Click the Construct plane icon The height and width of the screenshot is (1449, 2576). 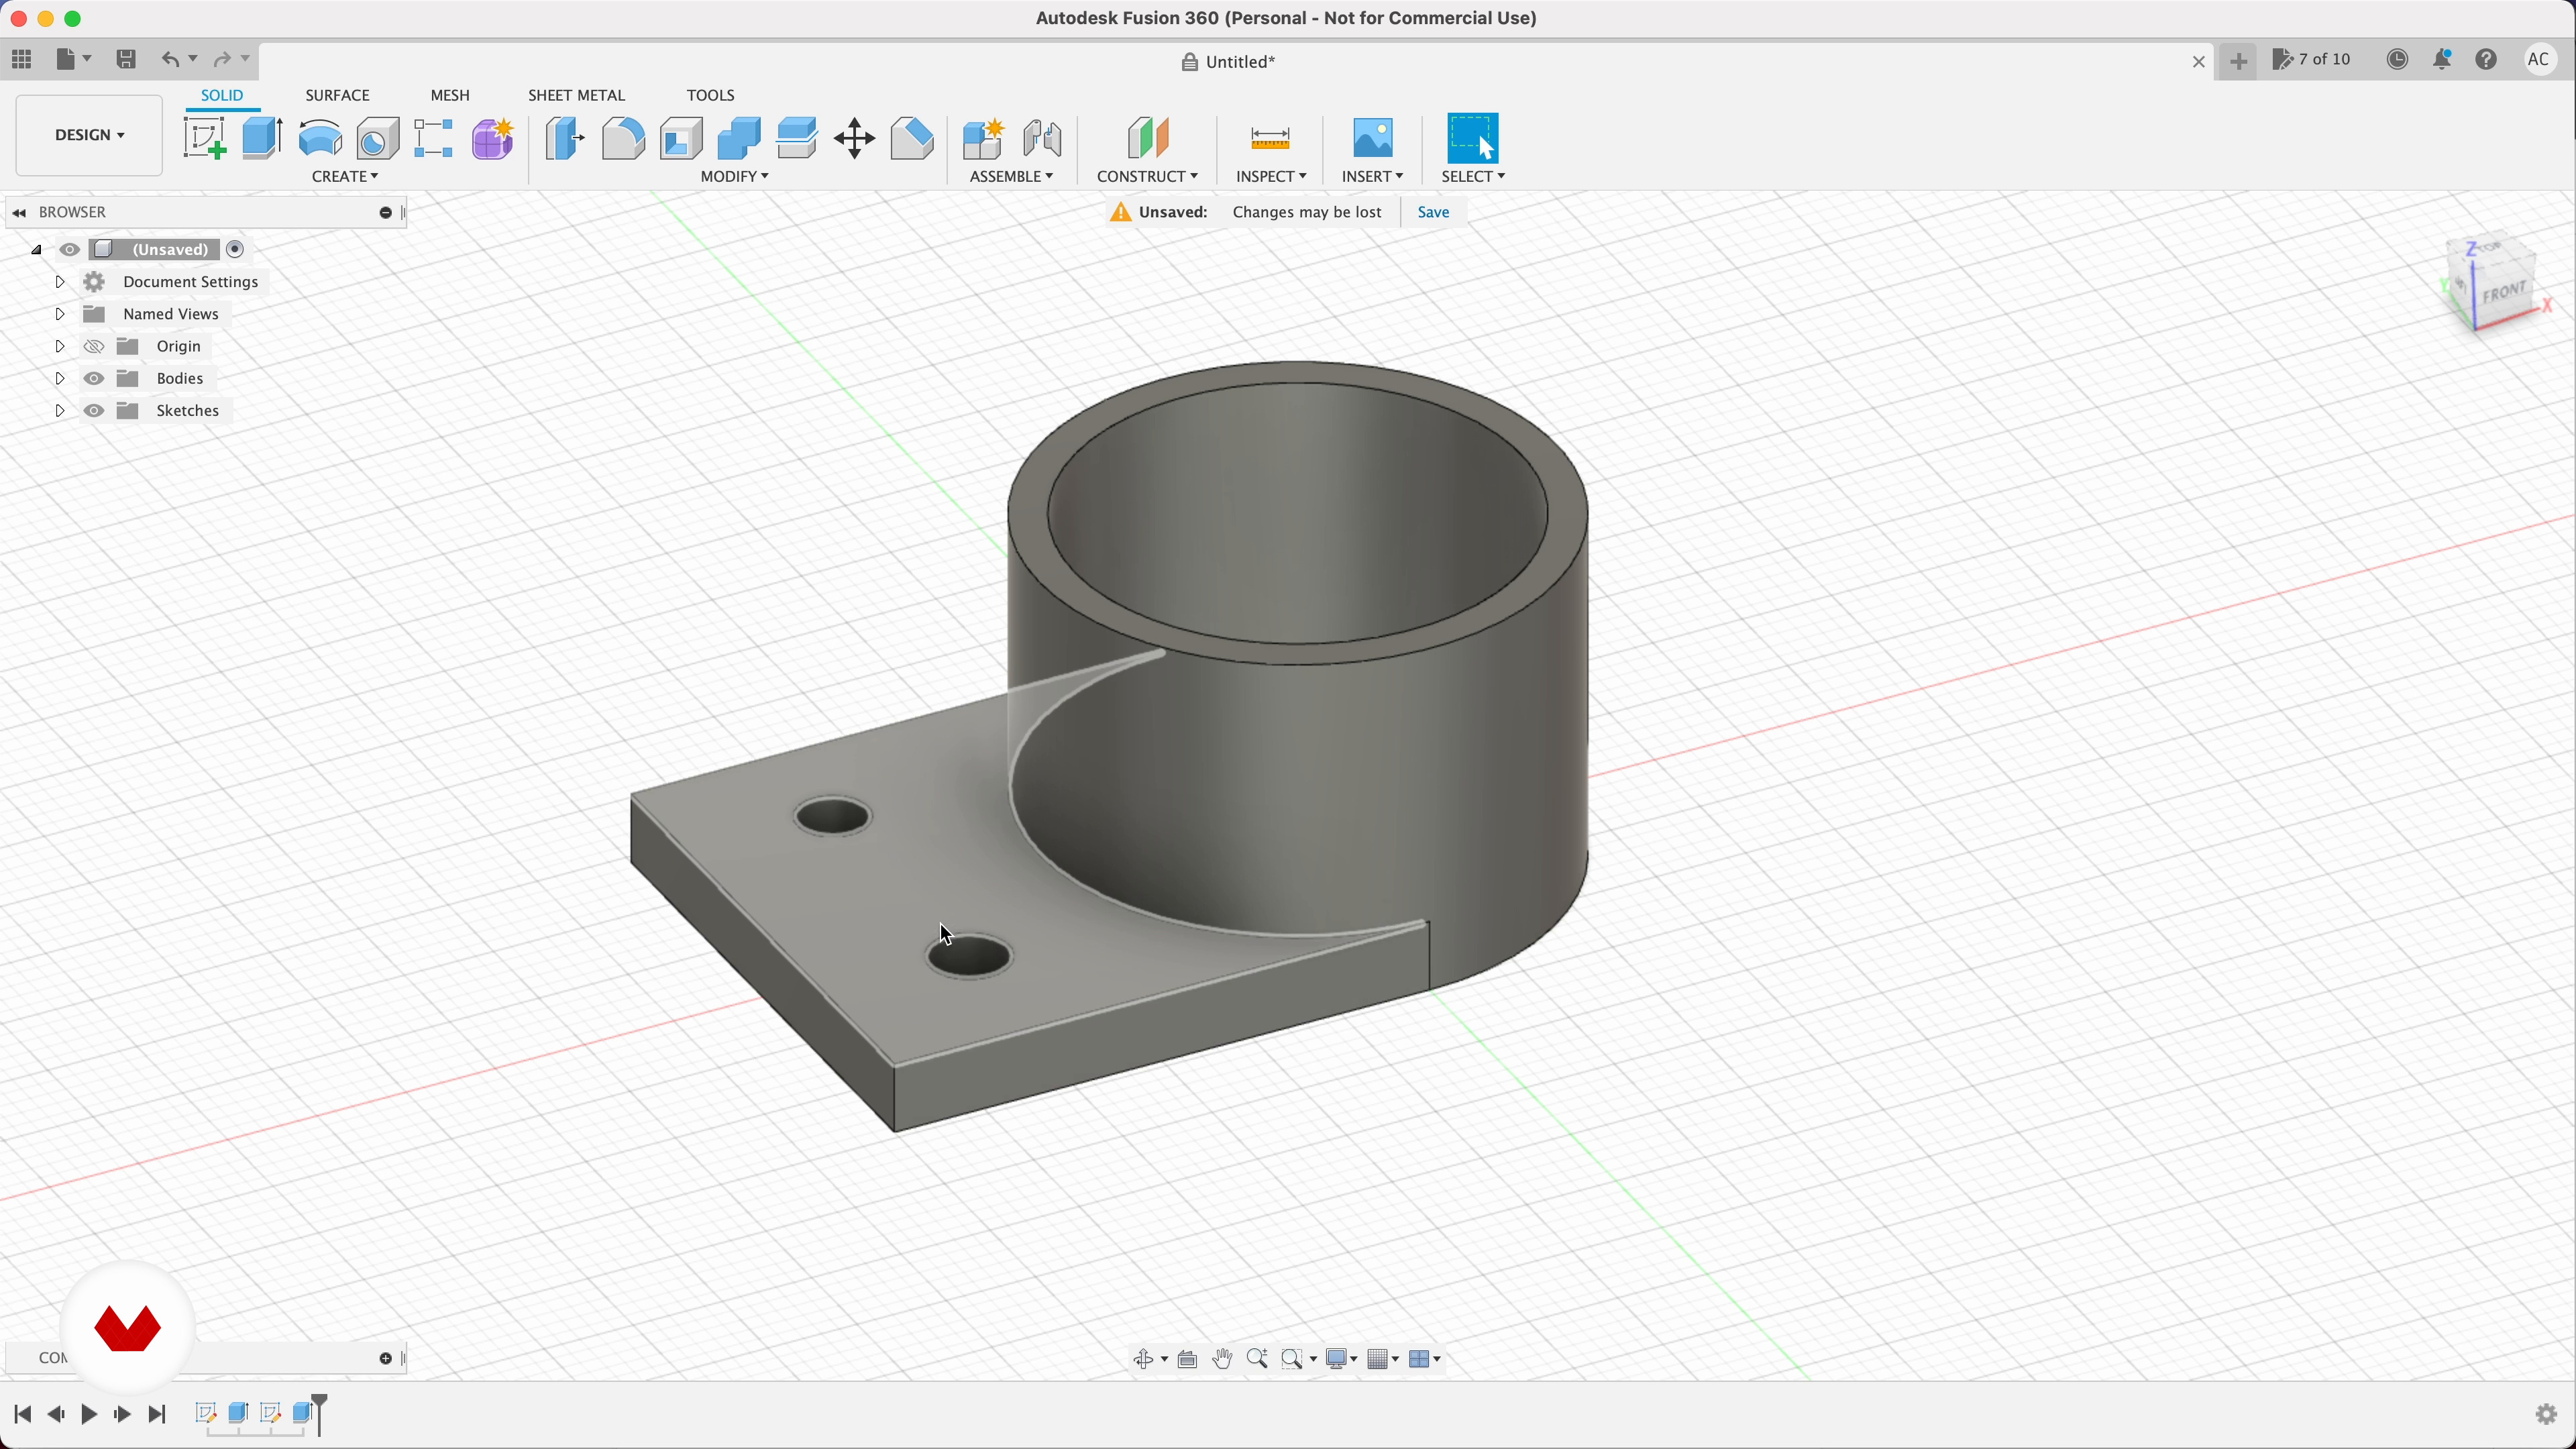[1148, 138]
